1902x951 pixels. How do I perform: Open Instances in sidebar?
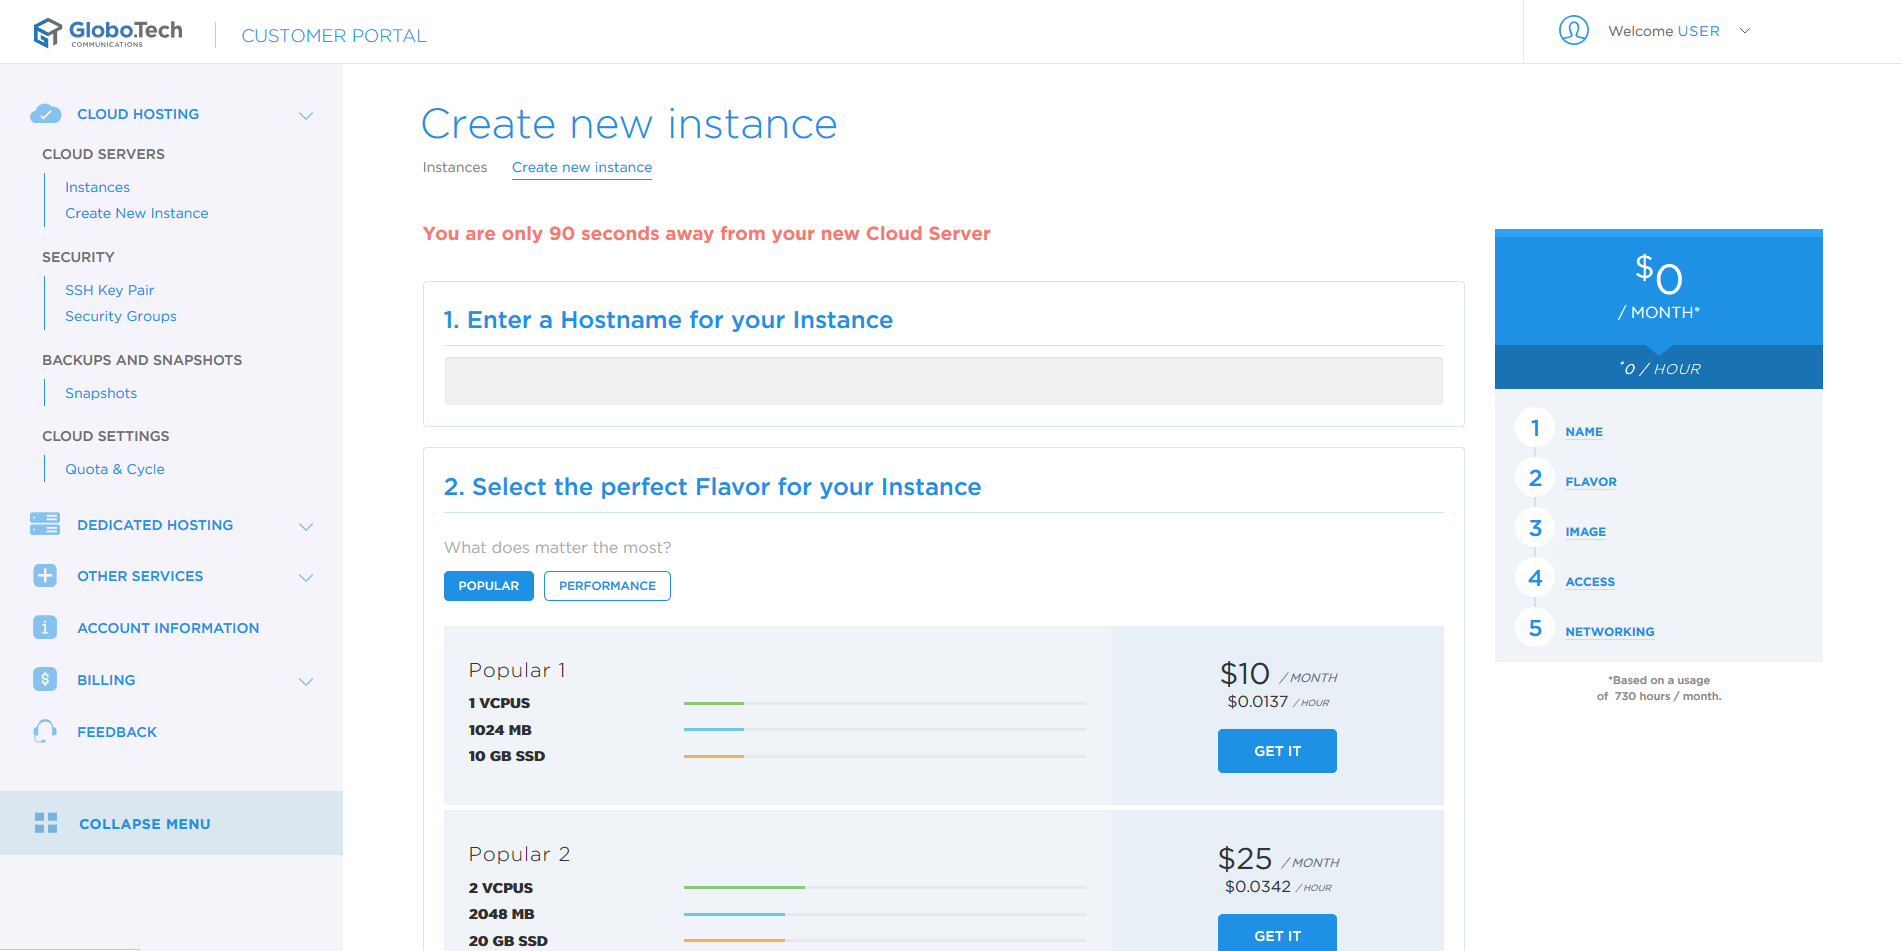pos(97,187)
